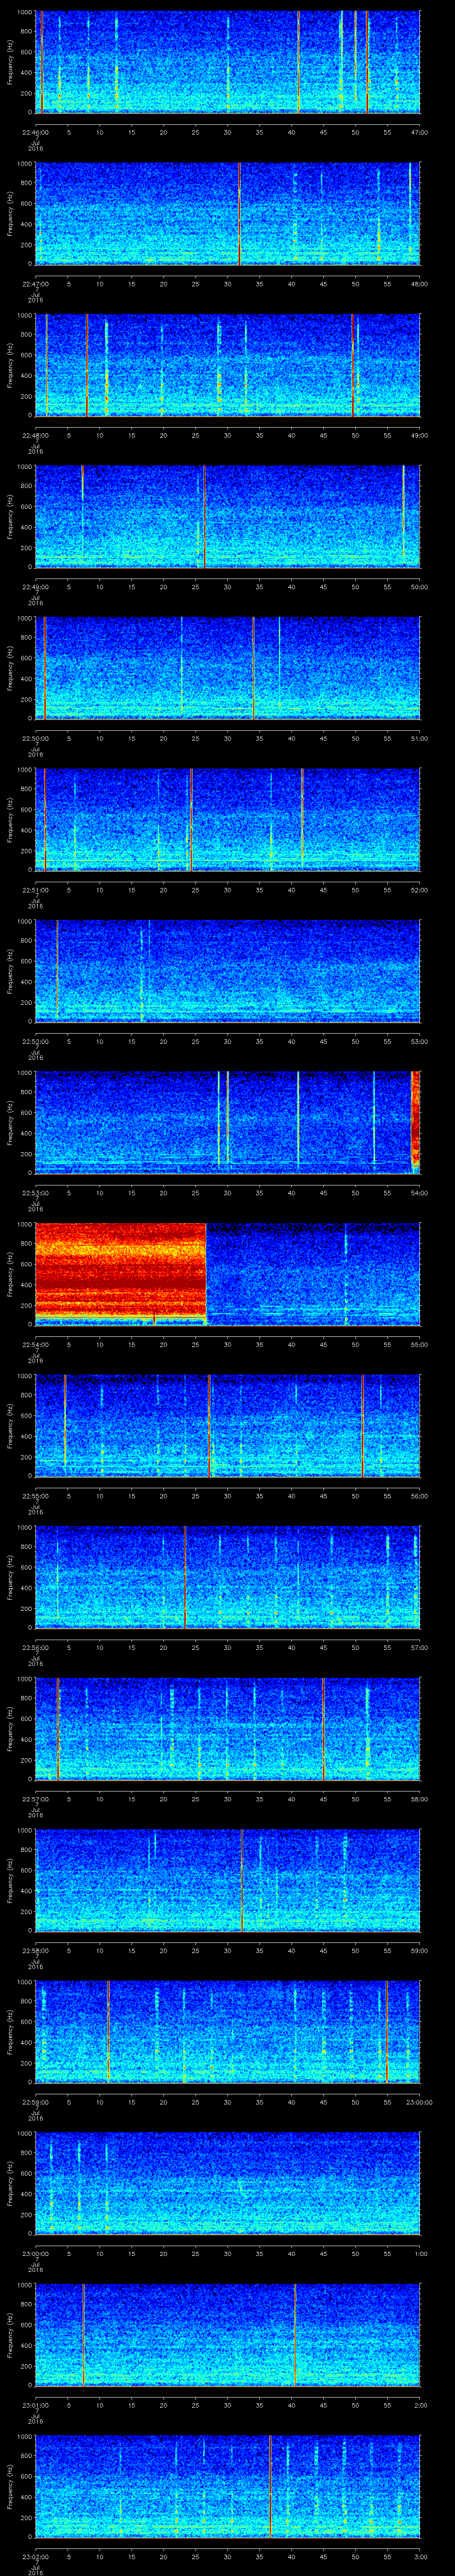Click "Frequency (Hz)" axis label of the 23:02:00 panel
Screen dimensions: 455x2576
pyautogui.click(x=10, y=2486)
